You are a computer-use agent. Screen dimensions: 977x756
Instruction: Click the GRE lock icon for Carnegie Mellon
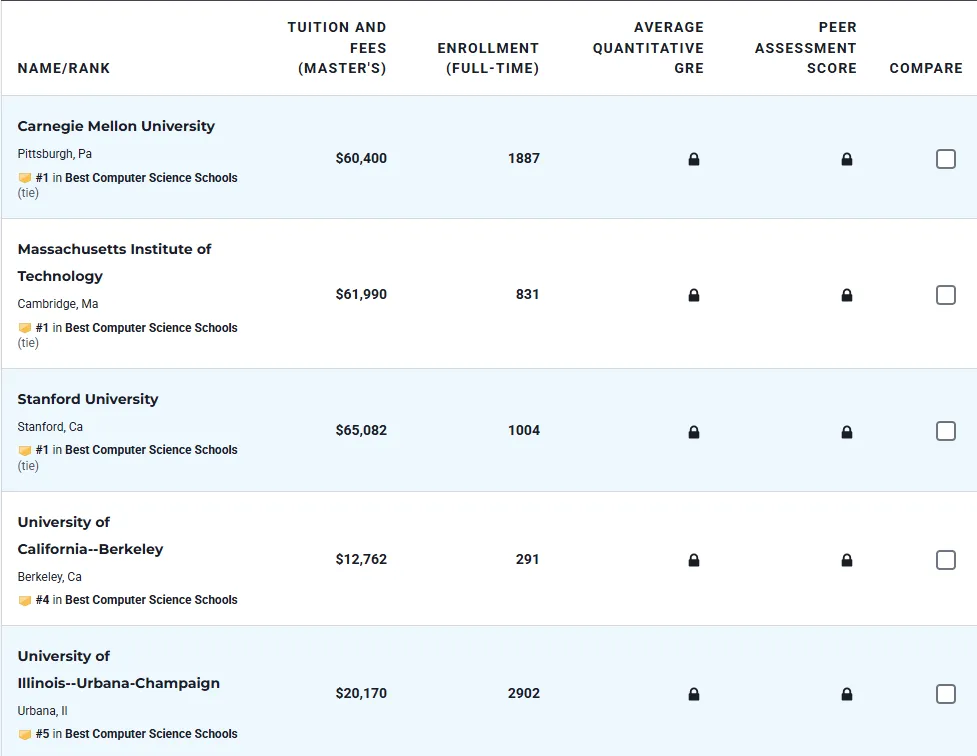694,159
